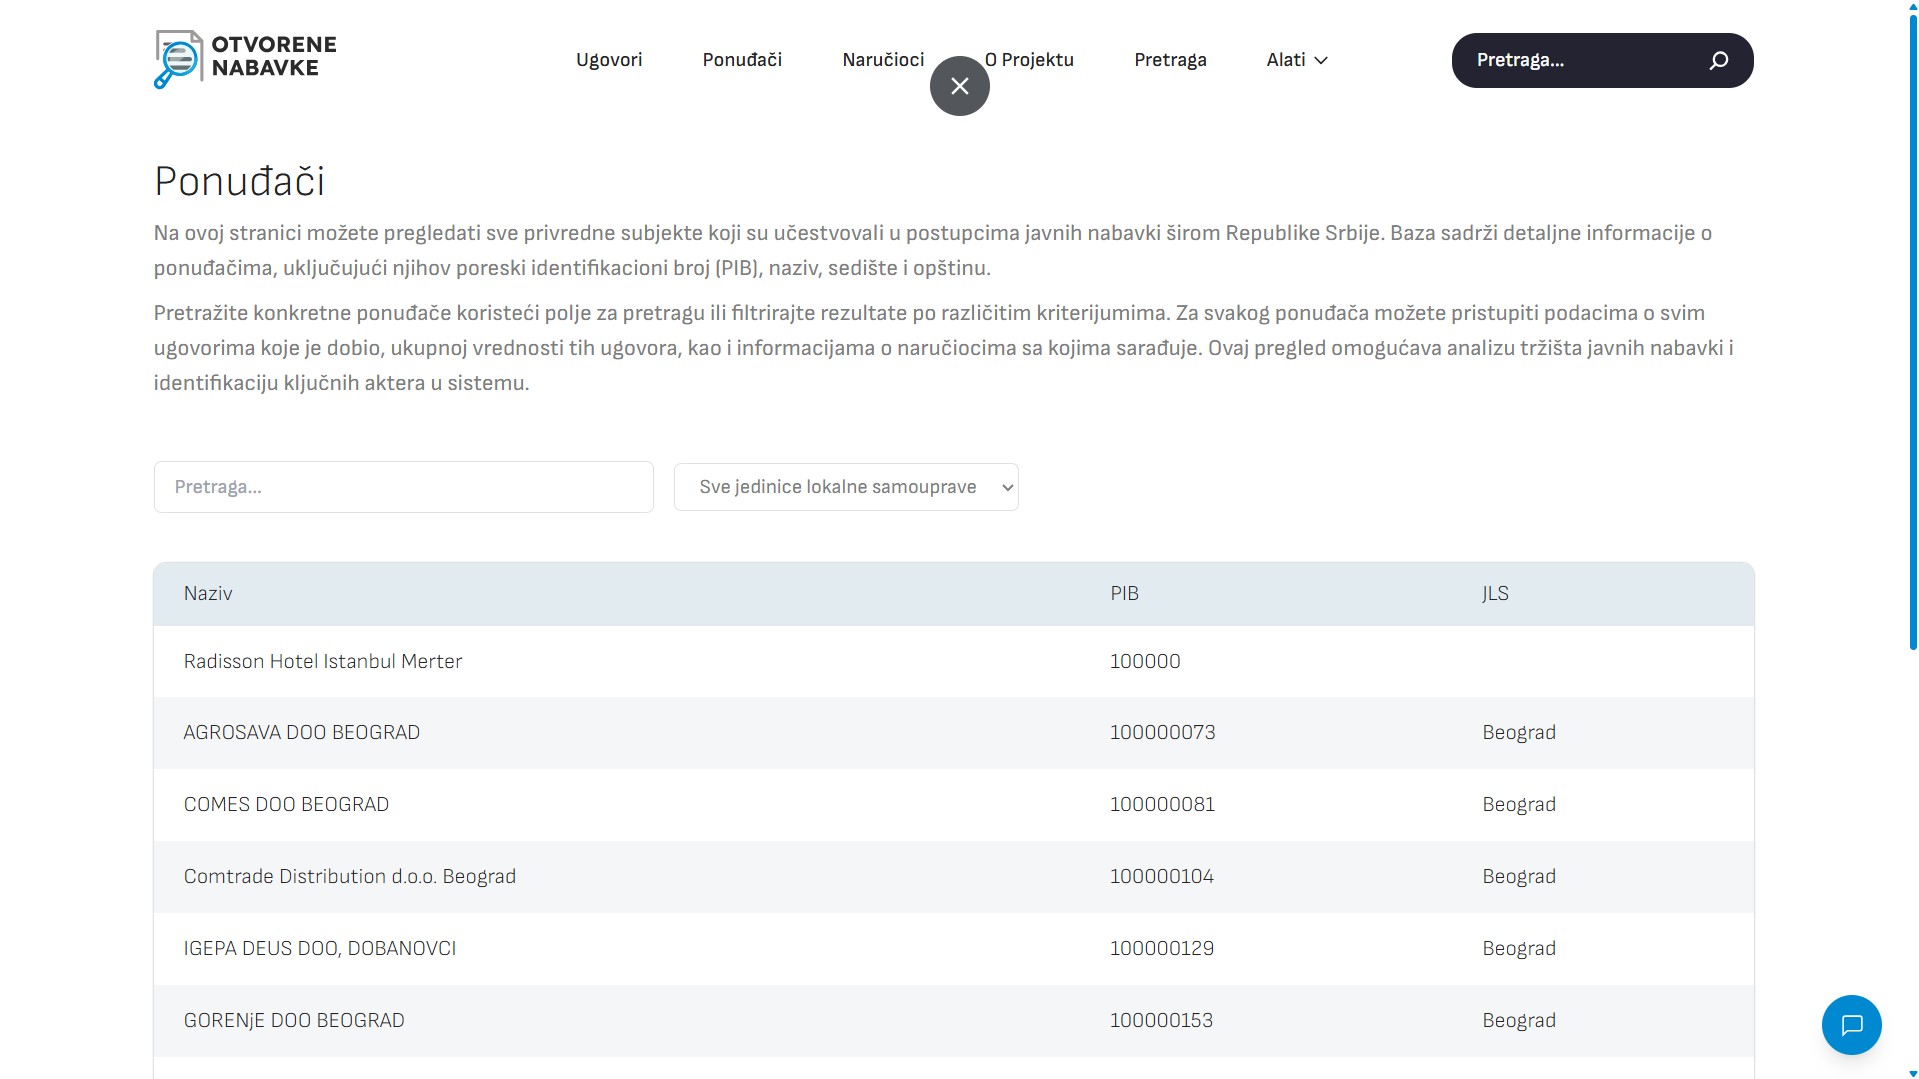Viewport: 1919px width, 1079px height.
Task: Click the Pretraga filter input above table
Action: tap(404, 487)
